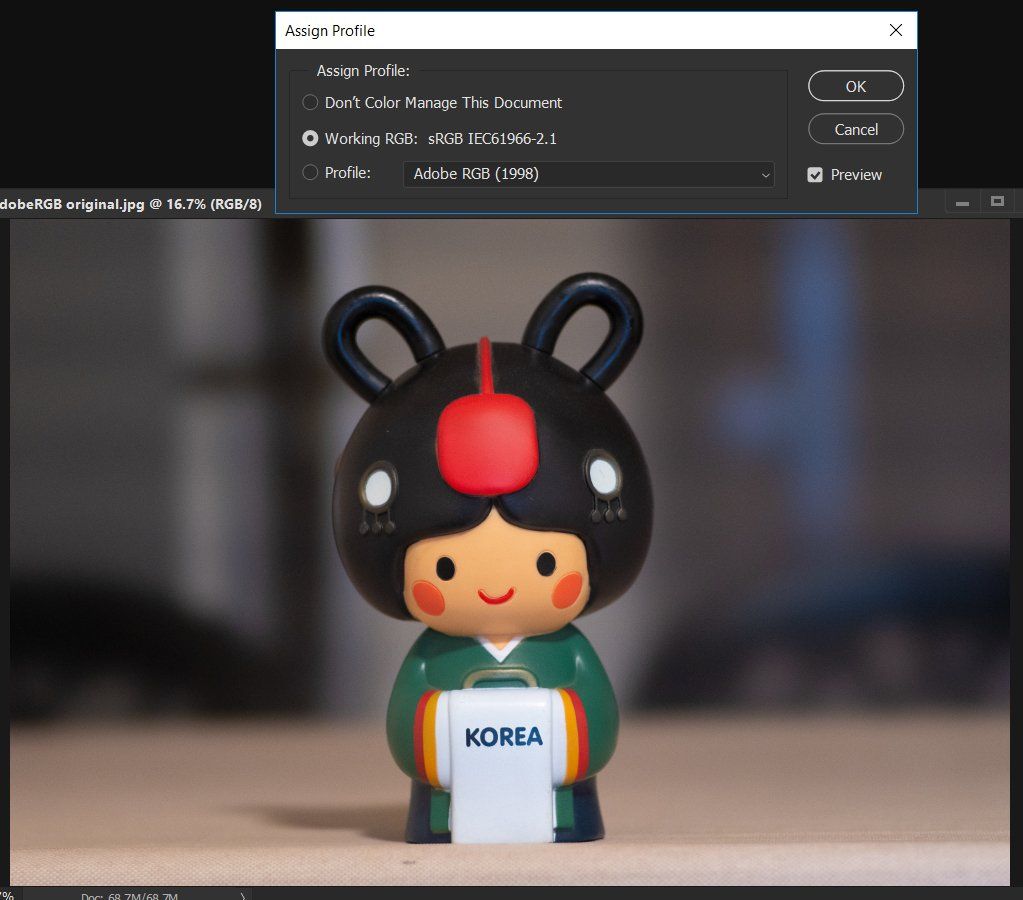The width and height of the screenshot is (1023, 900).
Task: Click the Korea doll image on canvas
Action: pyautogui.click(x=509, y=552)
